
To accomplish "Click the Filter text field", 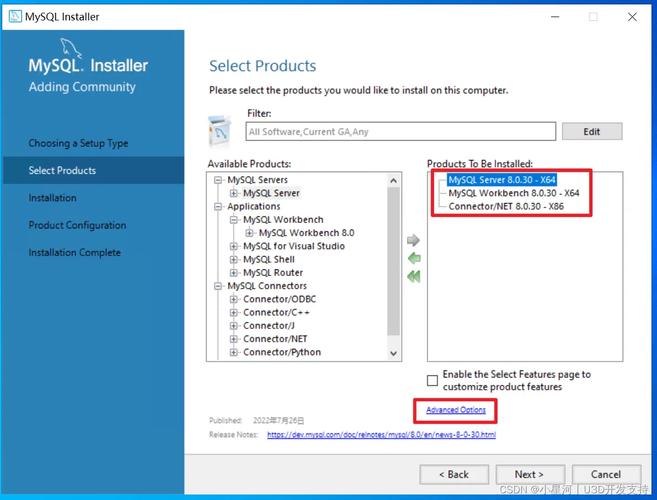I will (x=401, y=132).
